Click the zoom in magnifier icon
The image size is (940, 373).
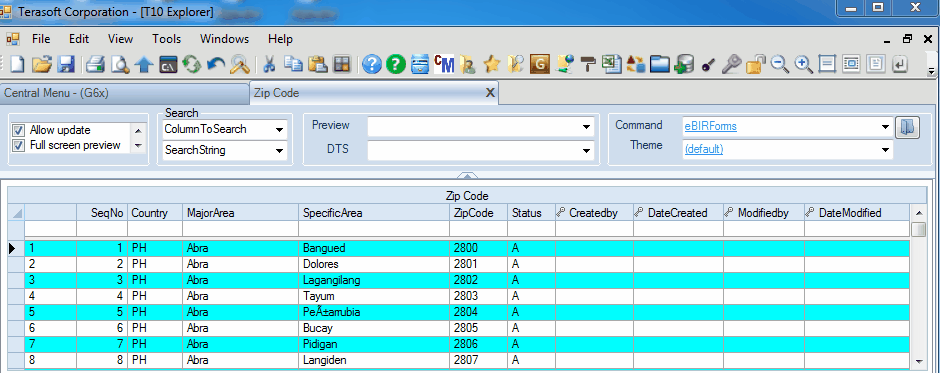pos(803,64)
